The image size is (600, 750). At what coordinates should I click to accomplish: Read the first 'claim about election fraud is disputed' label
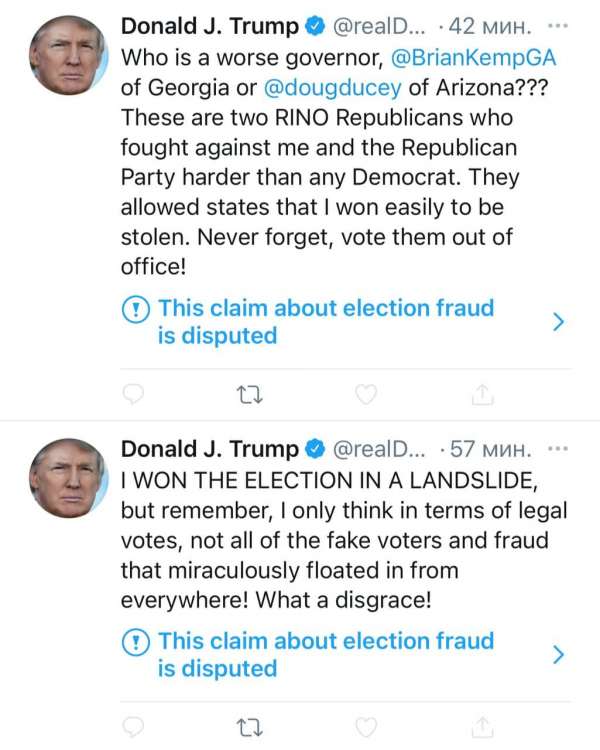pyautogui.click(x=325, y=321)
